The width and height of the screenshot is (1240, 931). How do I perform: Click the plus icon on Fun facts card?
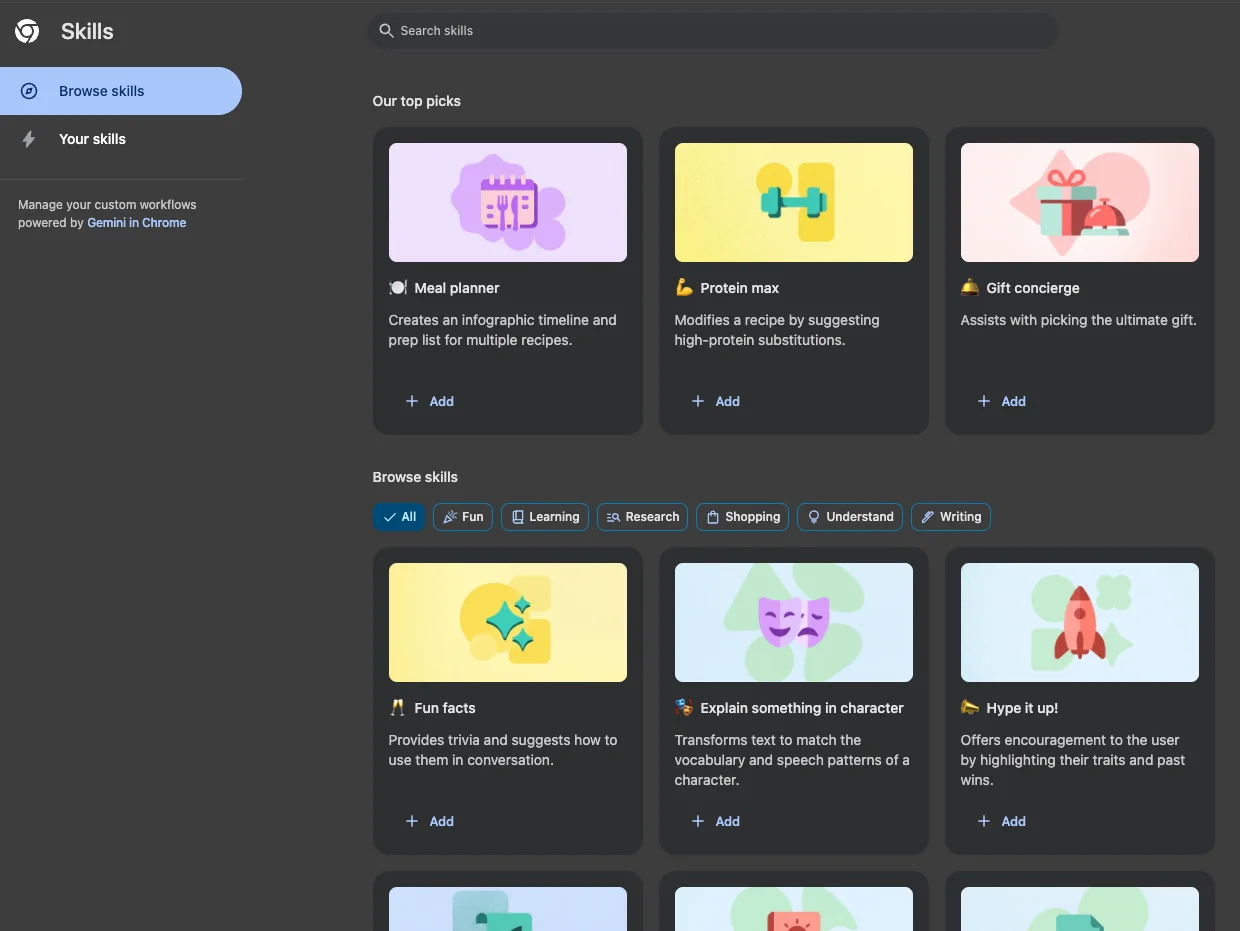coord(412,821)
